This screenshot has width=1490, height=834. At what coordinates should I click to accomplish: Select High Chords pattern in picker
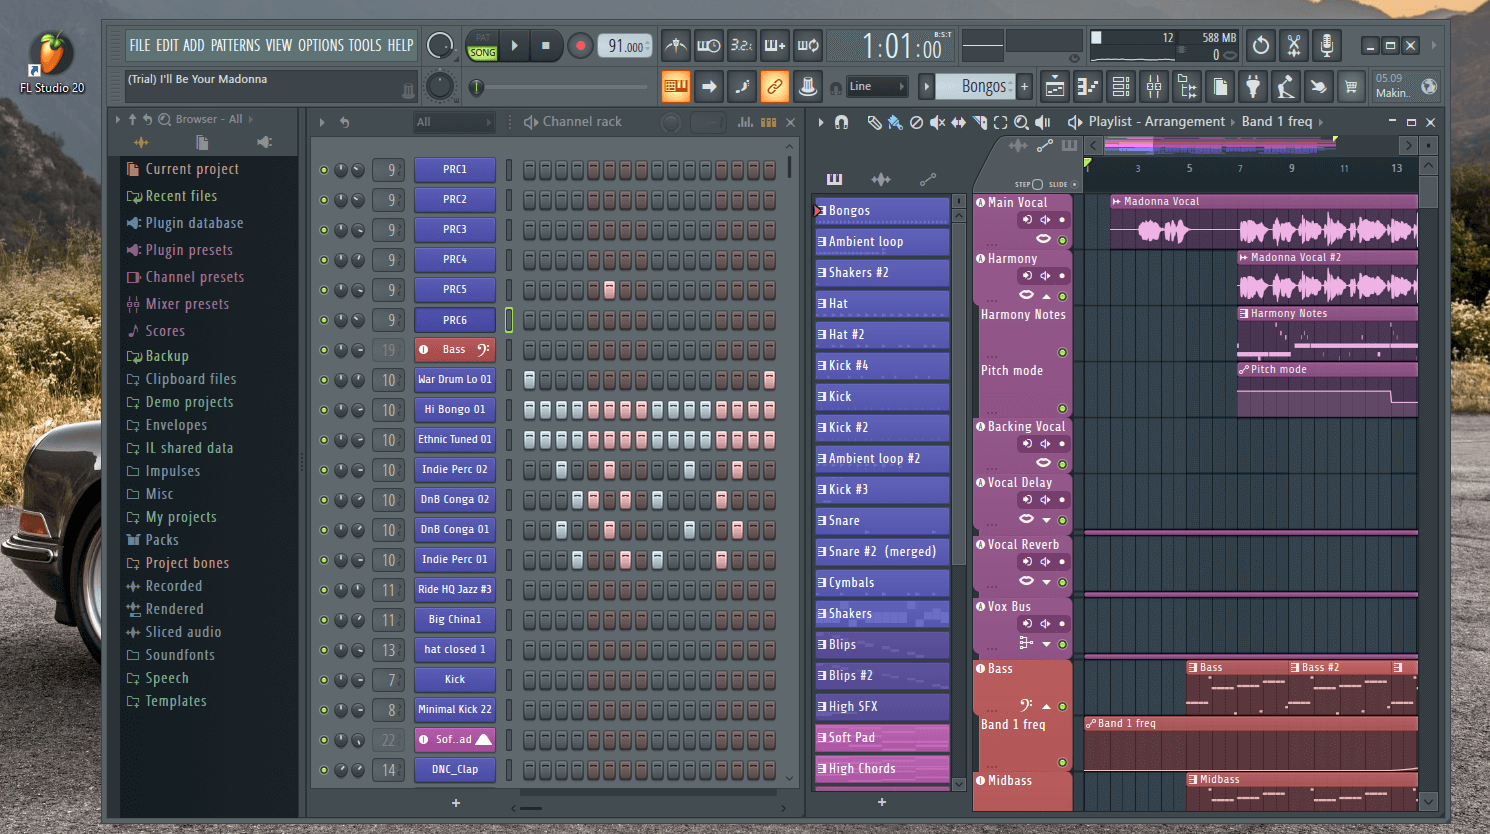(882, 769)
